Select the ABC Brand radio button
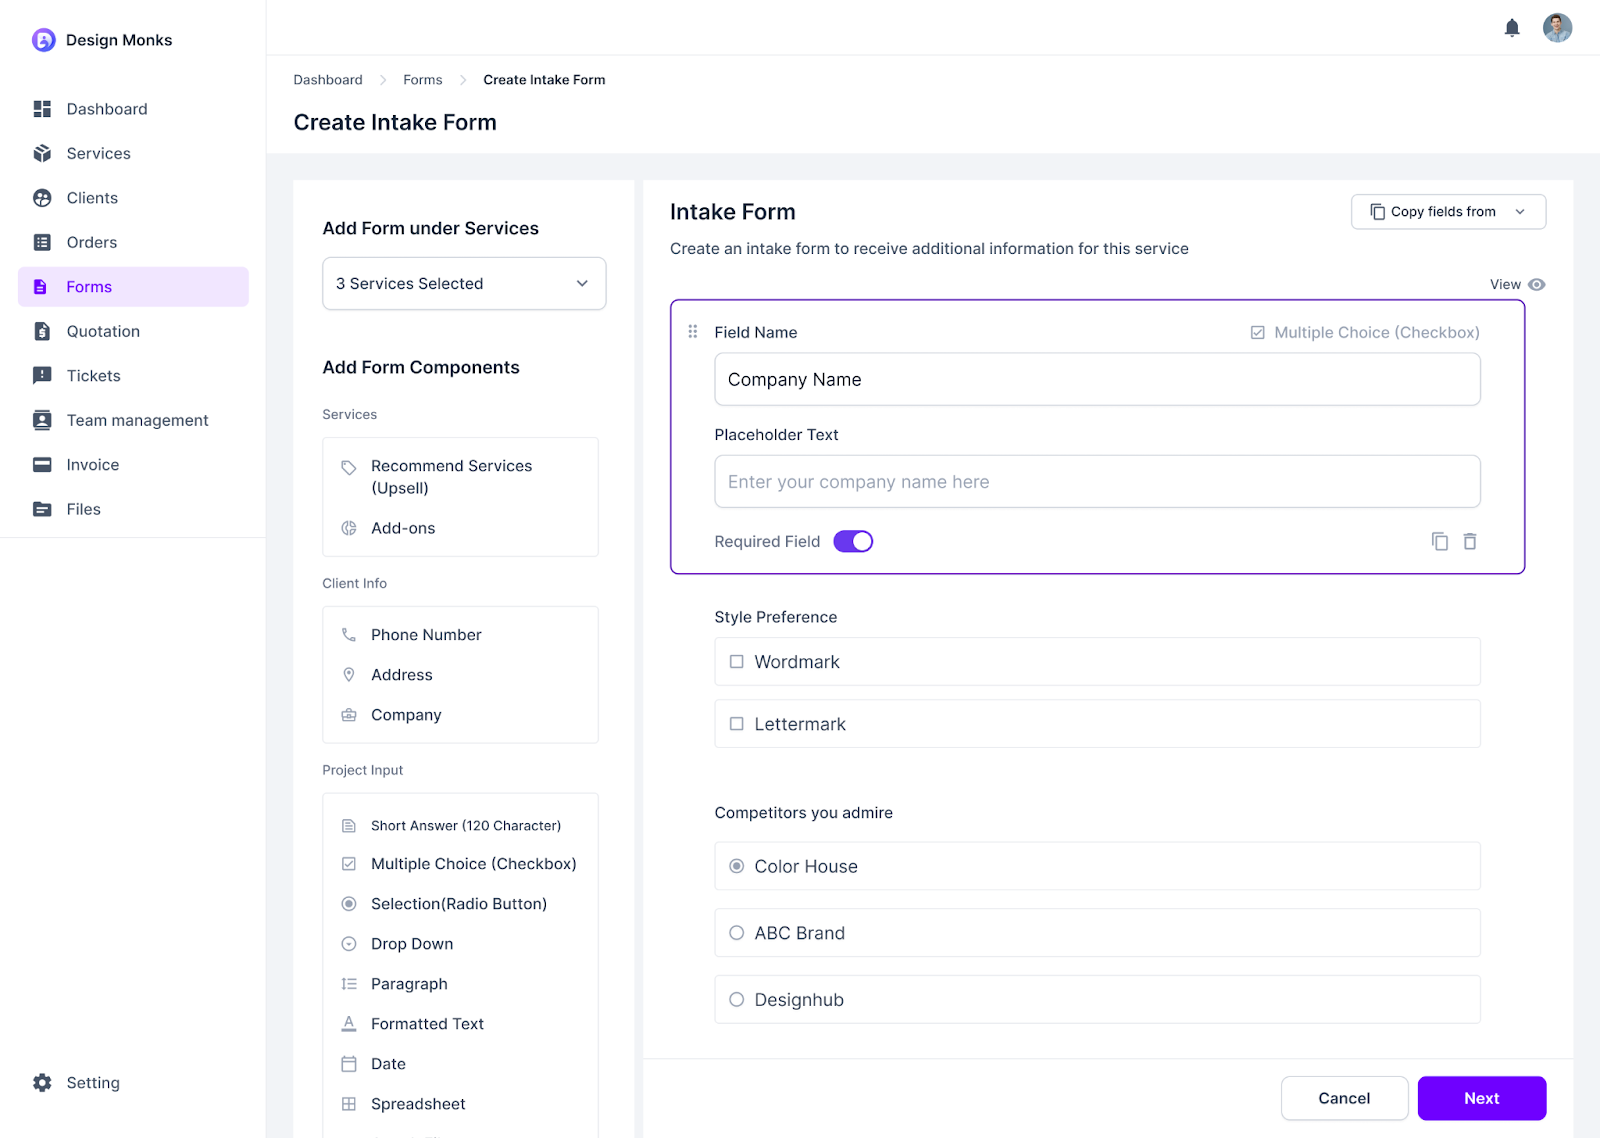 point(737,933)
